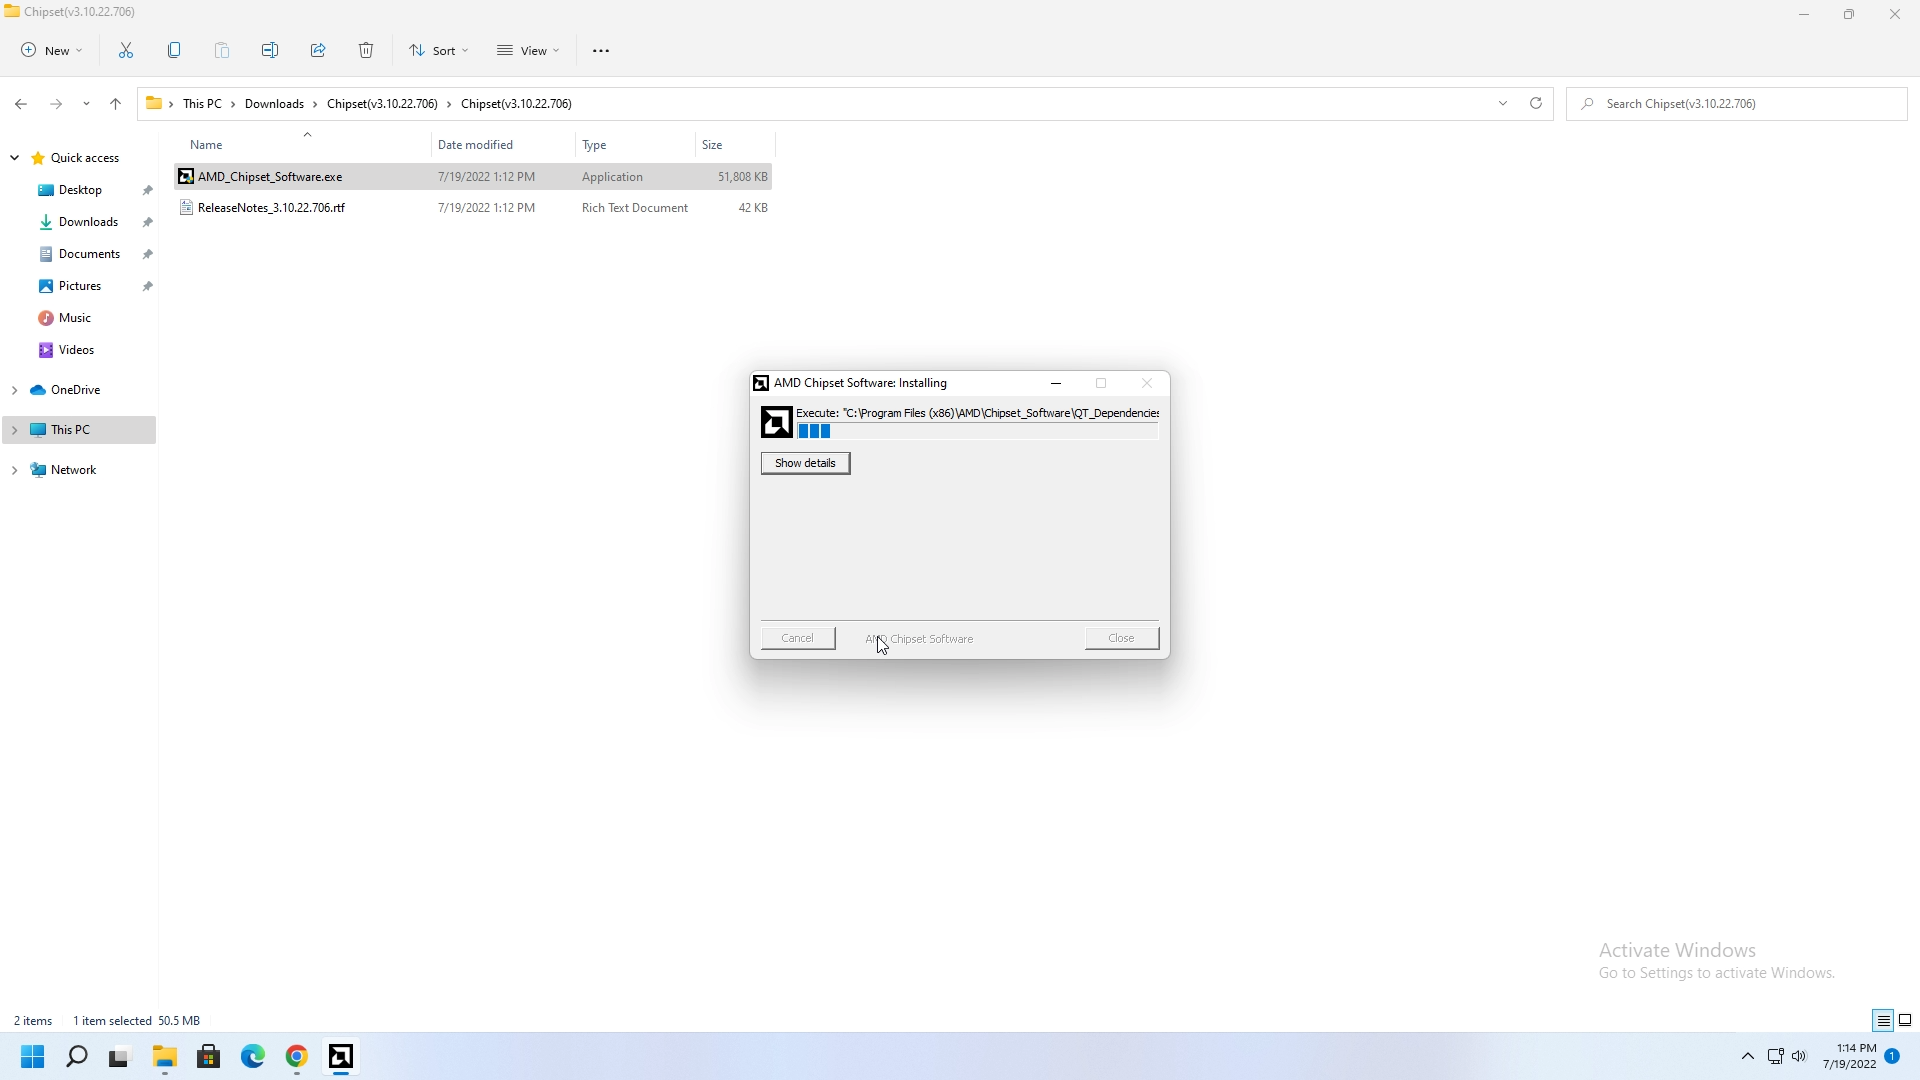Click Downloads in the address breadcrumb
This screenshot has width=1920, height=1080.
[x=274, y=104]
